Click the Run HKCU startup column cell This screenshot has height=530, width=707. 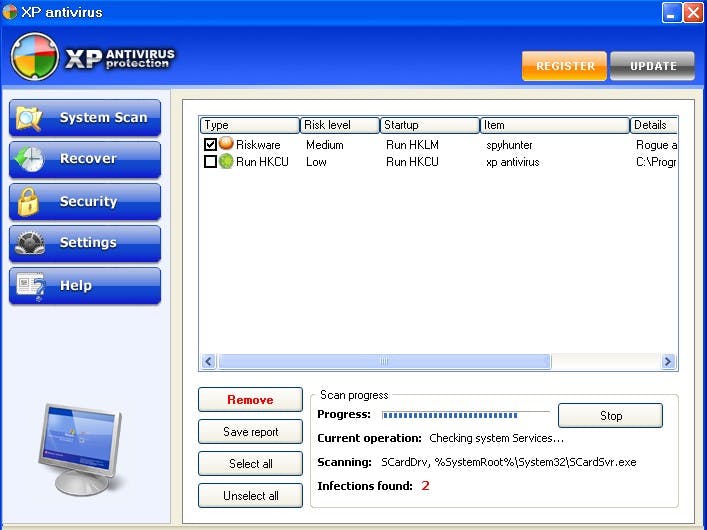[x=412, y=162]
